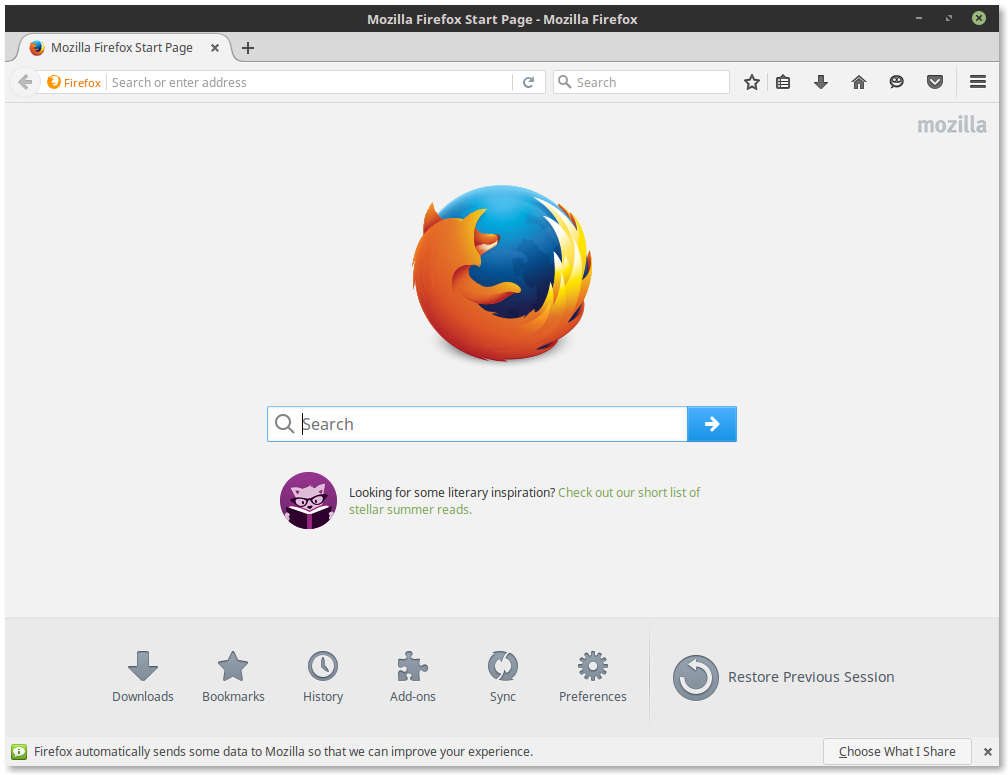Viewport: 1008px width, 775px height.
Task: Open the stellar summer reads link
Action: pos(525,501)
